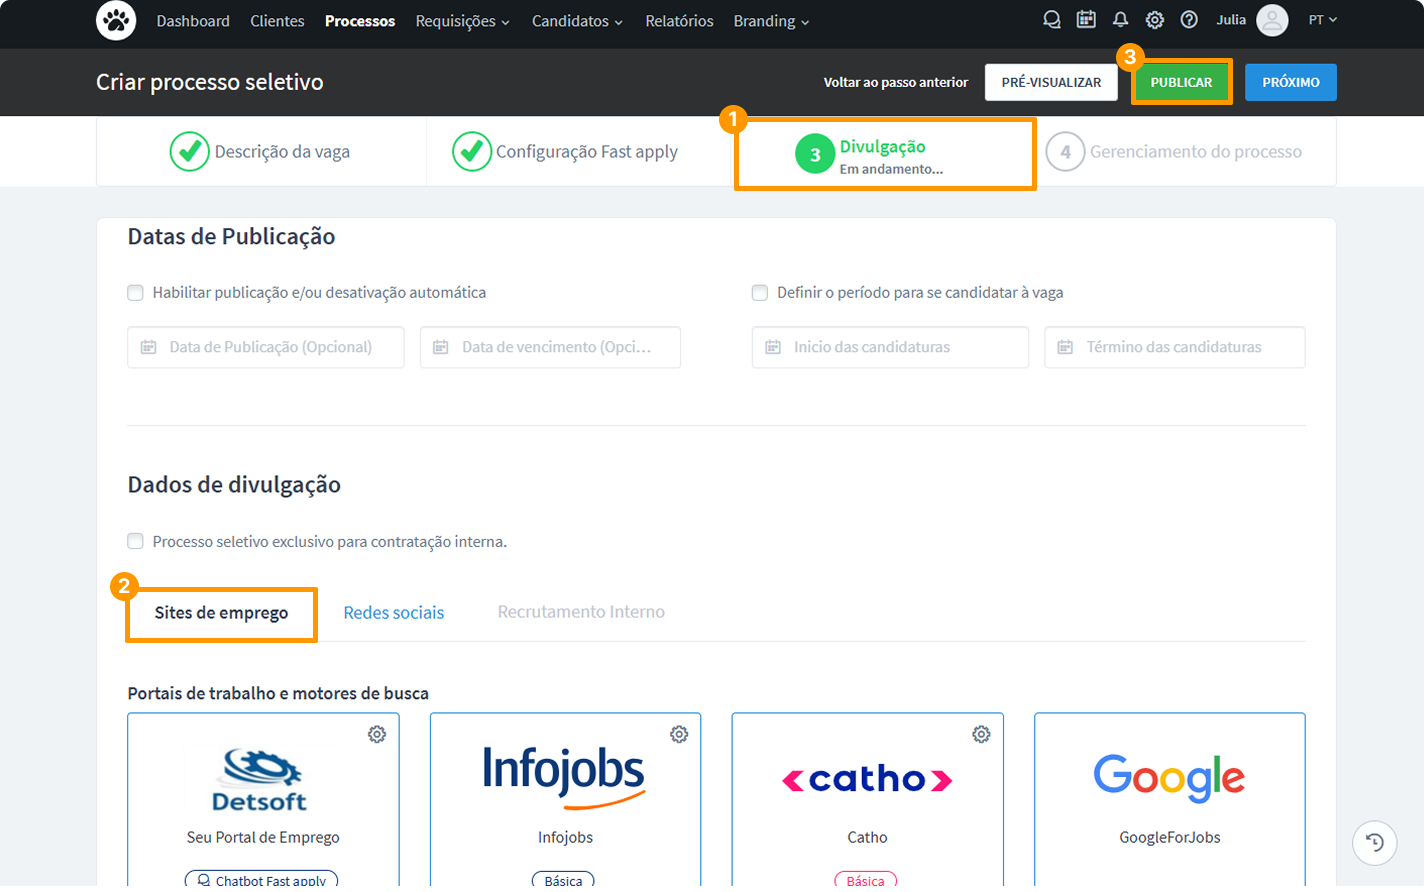Switch to the Redes sociais tab
Screen dimensions: 1424x892
coord(393,611)
